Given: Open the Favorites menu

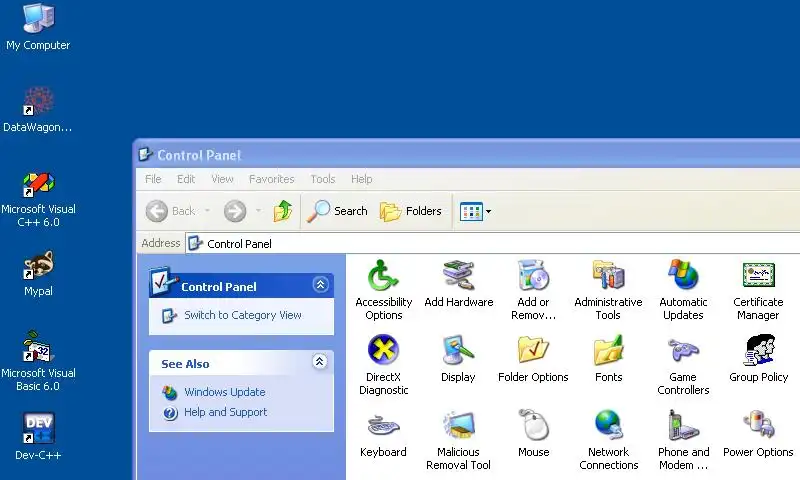Looking at the screenshot, I should pyautogui.click(x=271, y=179).
